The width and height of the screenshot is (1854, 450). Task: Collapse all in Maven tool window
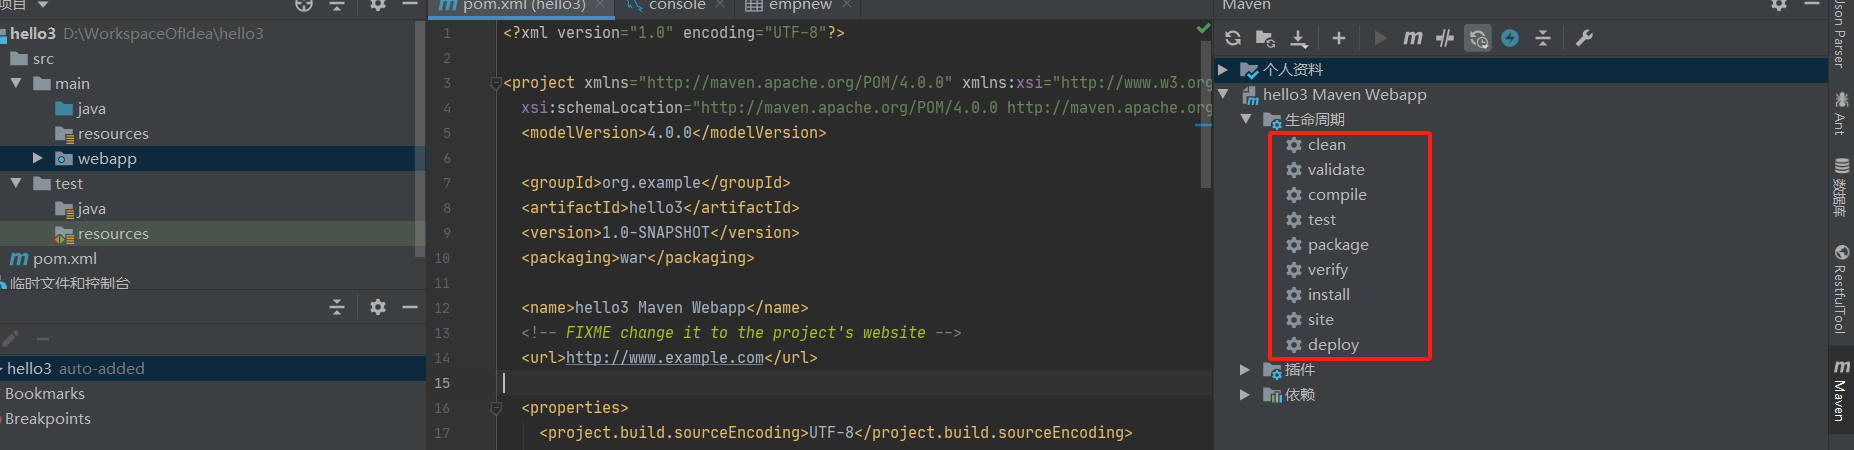pos(1542,38)
